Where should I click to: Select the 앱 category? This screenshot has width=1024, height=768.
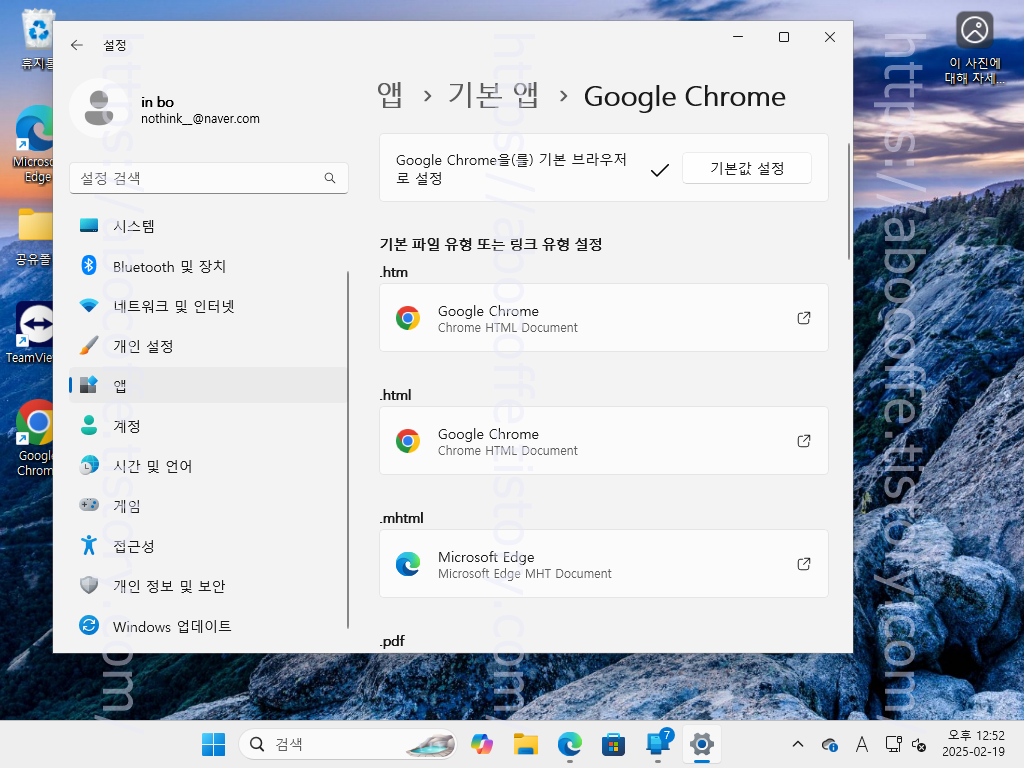click(x=208, y=385)
